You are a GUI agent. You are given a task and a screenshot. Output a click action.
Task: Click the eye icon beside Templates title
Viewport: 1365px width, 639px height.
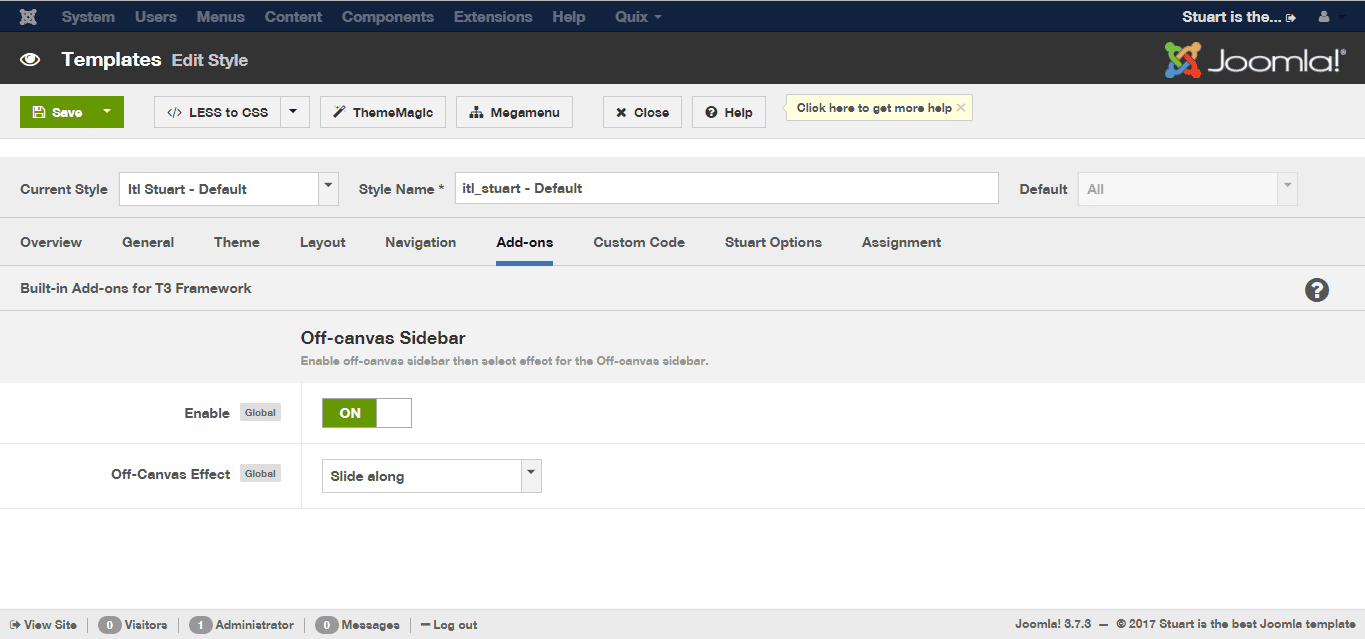tap(30, 60)
